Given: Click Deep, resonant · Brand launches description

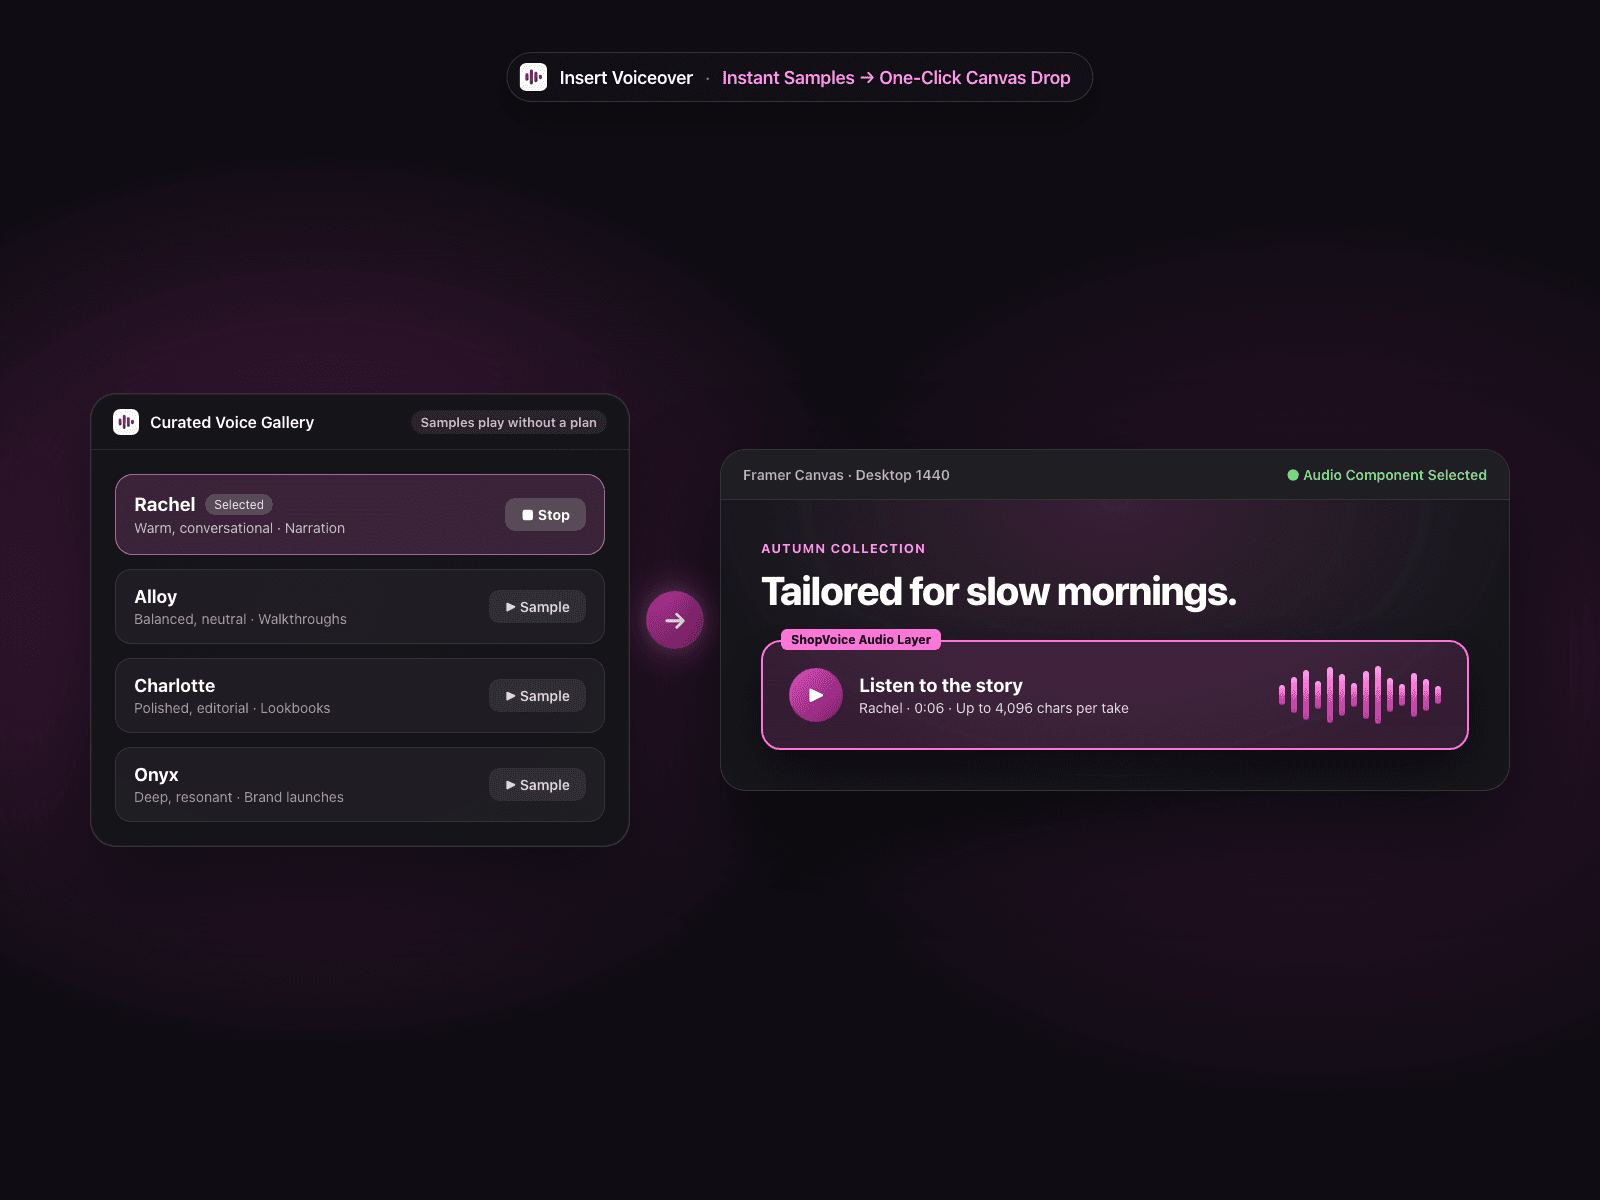Looking at the screenshot, I should (239, 797).
